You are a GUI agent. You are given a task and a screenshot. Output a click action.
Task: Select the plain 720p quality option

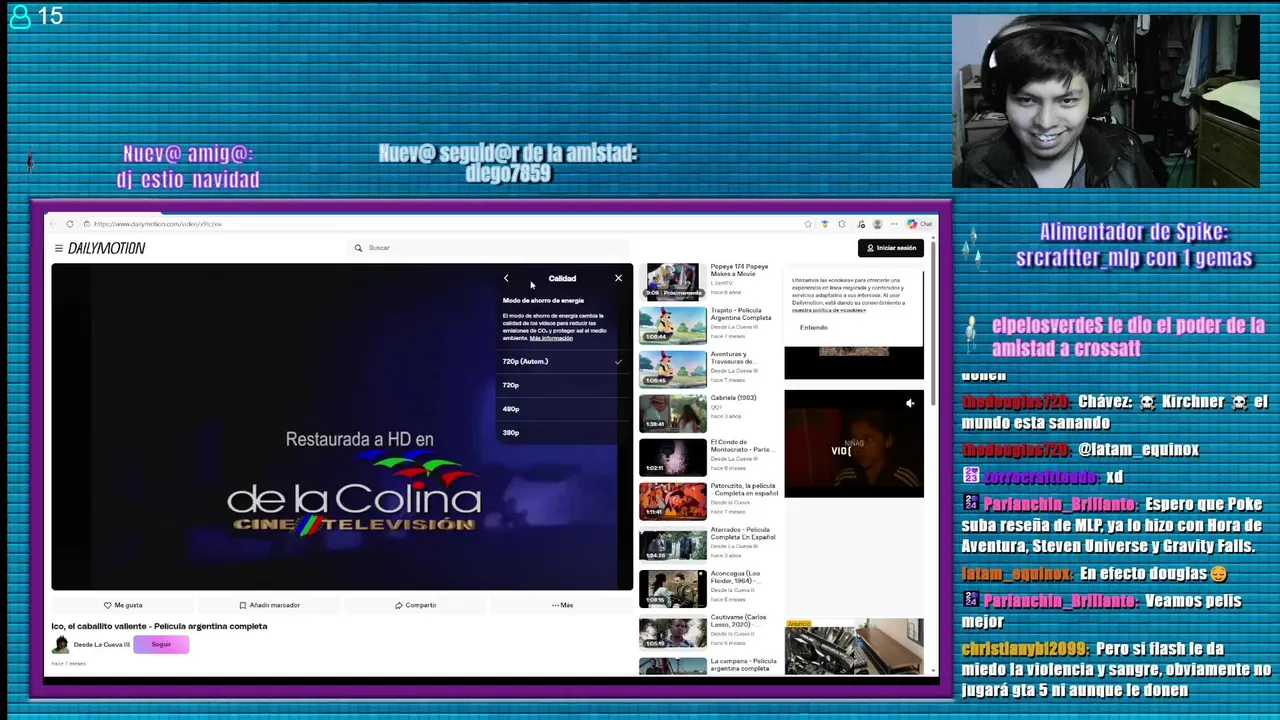(562, 385)
